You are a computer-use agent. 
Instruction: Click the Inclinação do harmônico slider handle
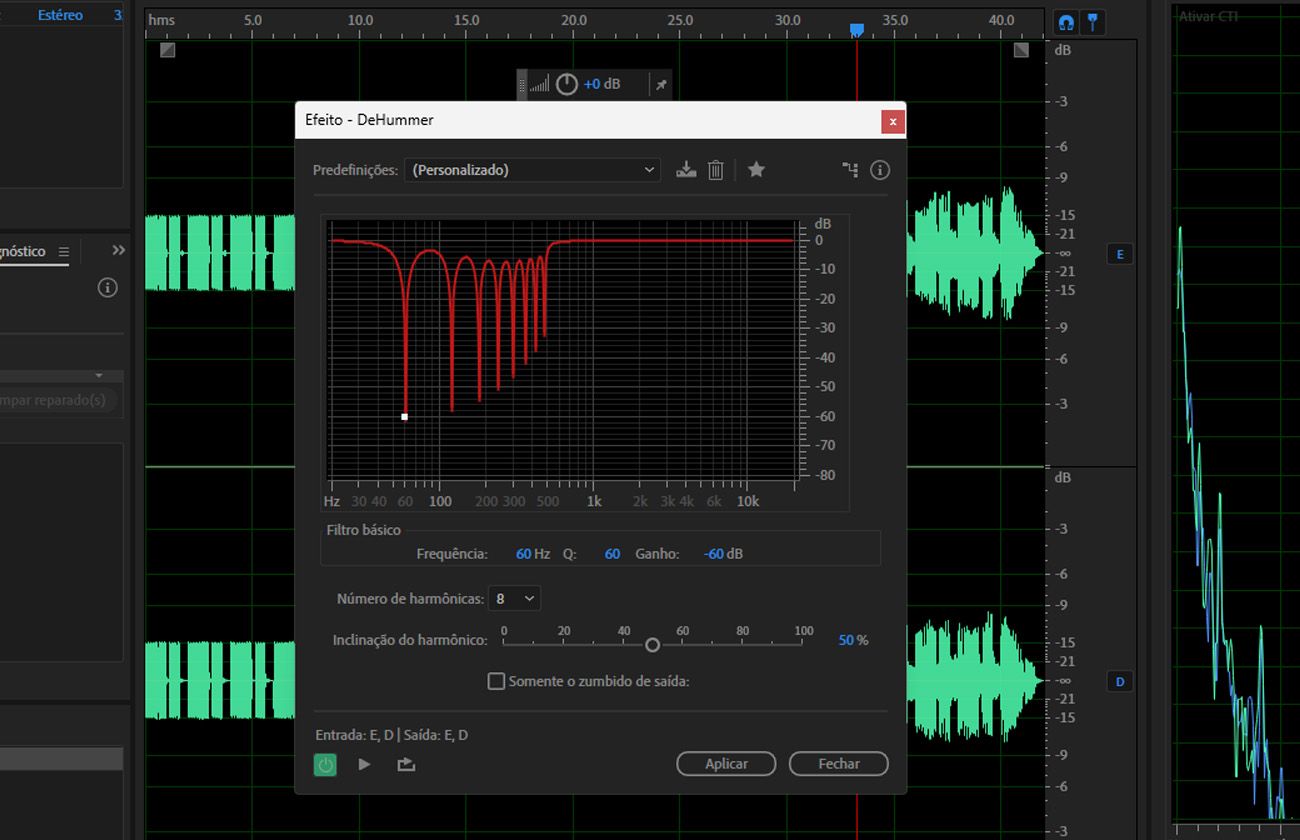[652, 645]
